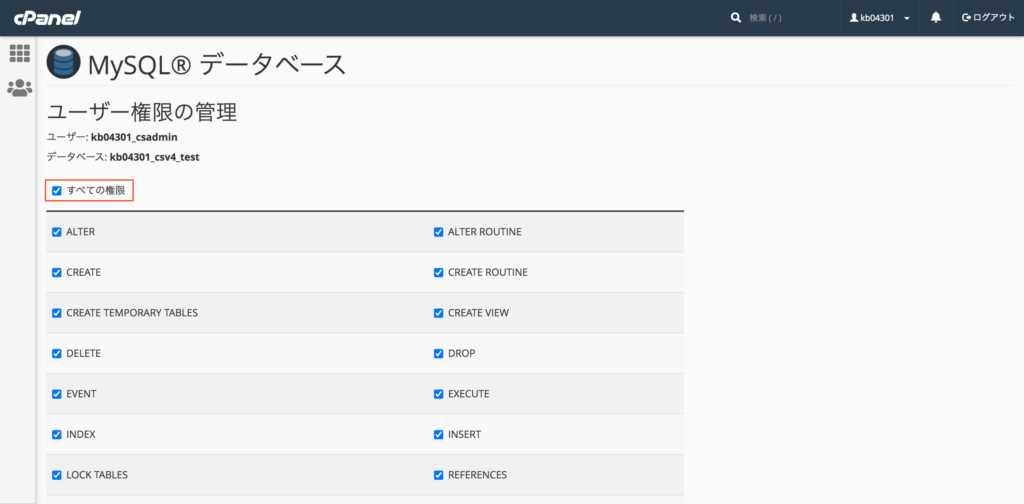Image resolution: width=1024 pixels, height=504 pixels.
Task: Disable CREATE TEMPORARY TABLES privilege
Action: tap(57, 313)
